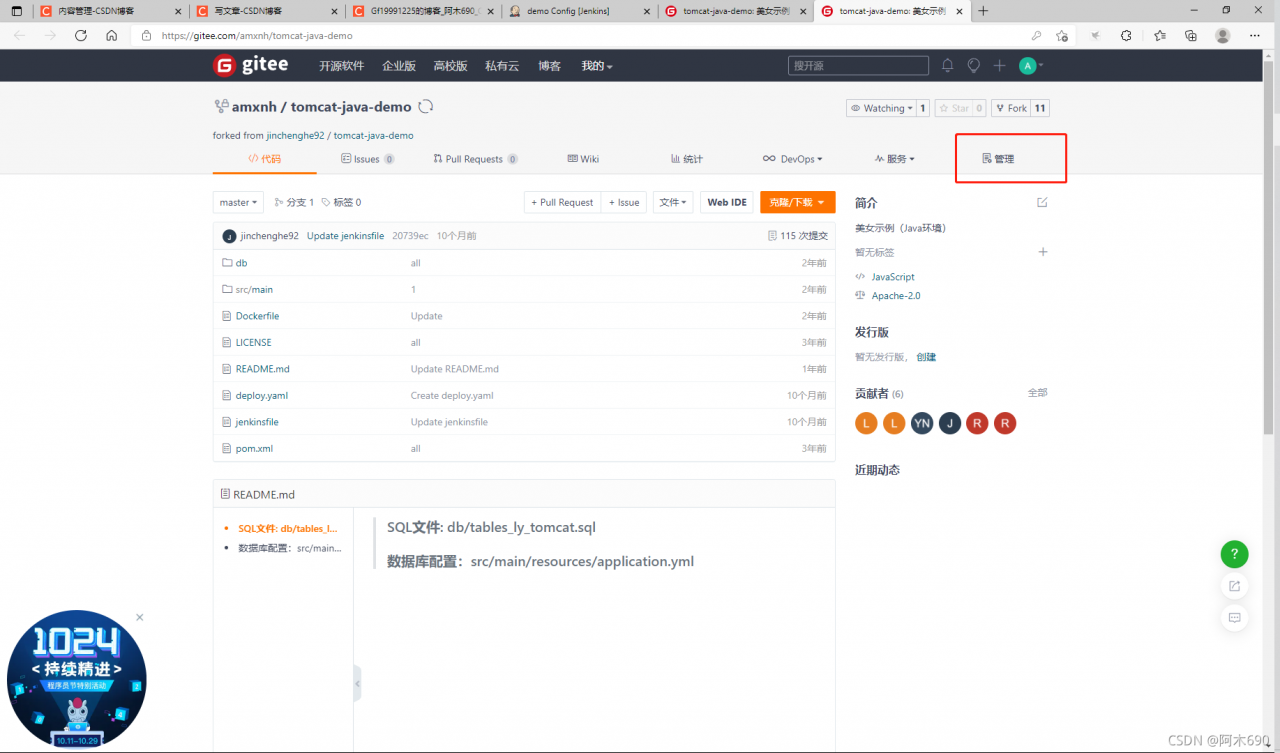This screenshot has width=1280, height=753.
Task: Open the 克隆/下载 dropdown button
Action: coord(797,202)
